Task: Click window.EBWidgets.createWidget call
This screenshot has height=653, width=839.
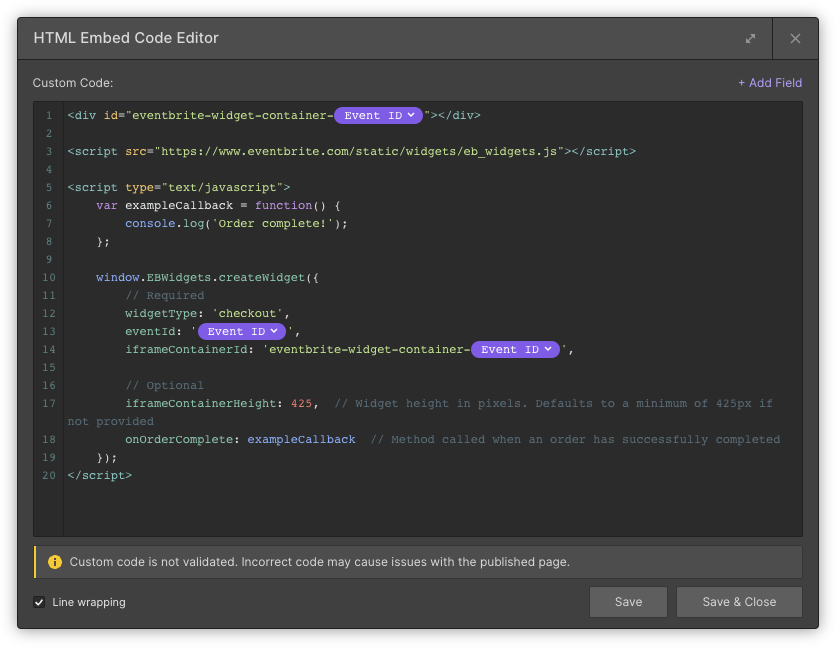Action: [x=207, y=277]
